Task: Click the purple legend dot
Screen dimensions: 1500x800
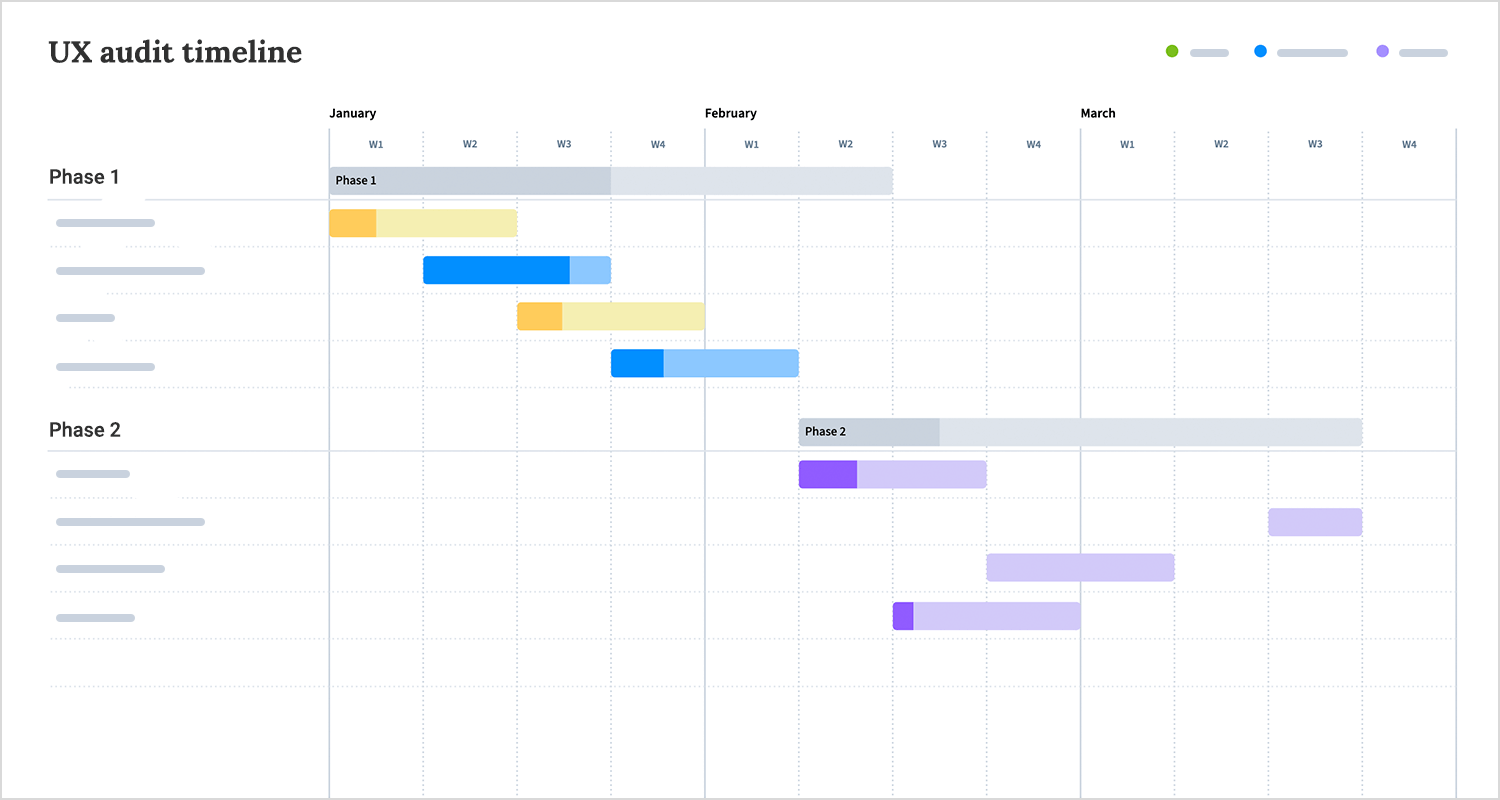Action: [x=1382, y=51]
